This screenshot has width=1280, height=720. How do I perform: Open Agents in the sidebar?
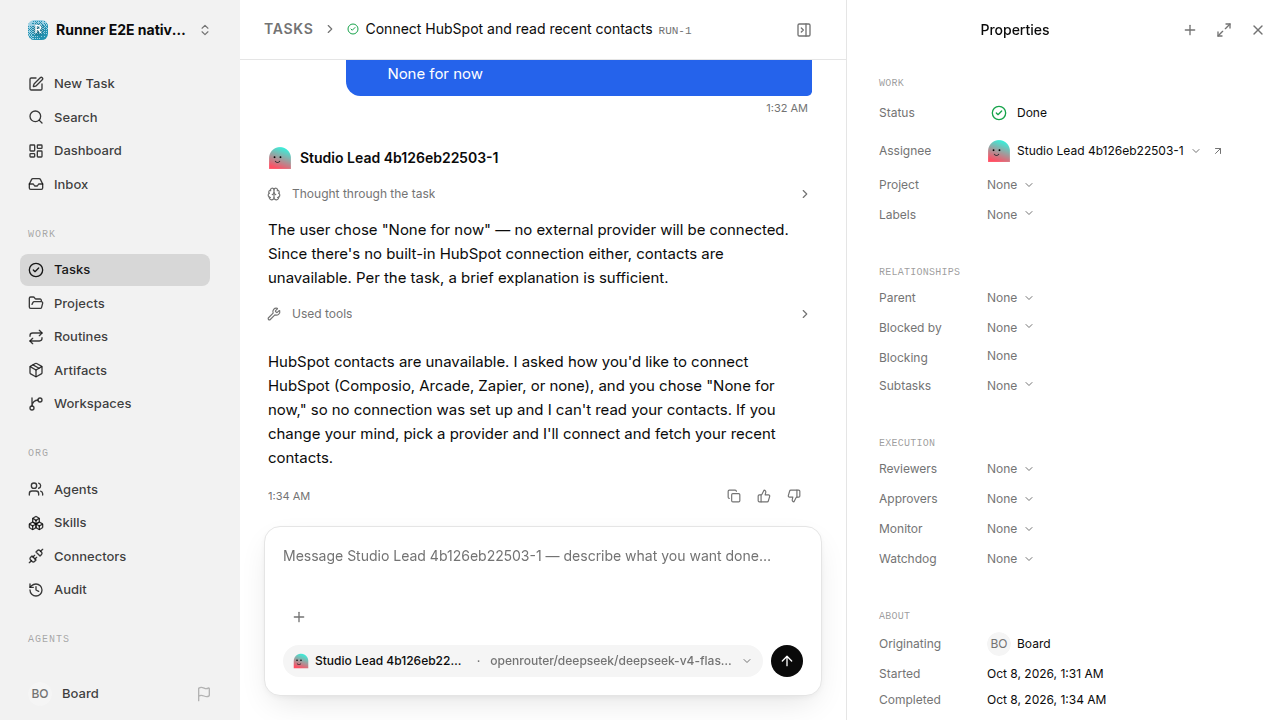[x=115, y=489]
